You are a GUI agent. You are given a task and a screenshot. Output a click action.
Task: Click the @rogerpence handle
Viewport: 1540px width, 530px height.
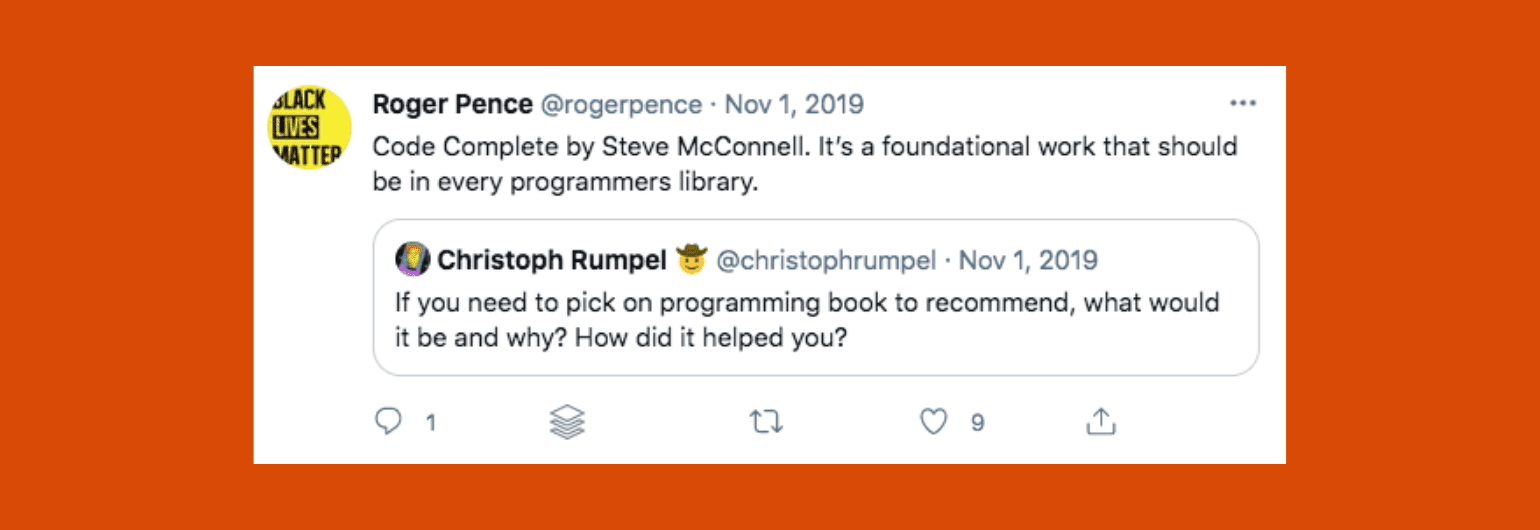point(621,104)
